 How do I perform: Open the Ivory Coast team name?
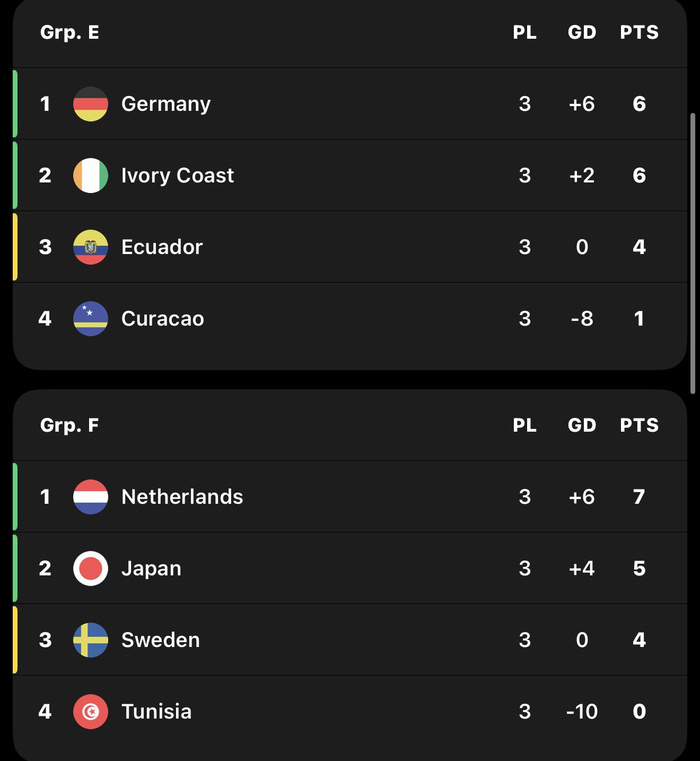(178, 176)
